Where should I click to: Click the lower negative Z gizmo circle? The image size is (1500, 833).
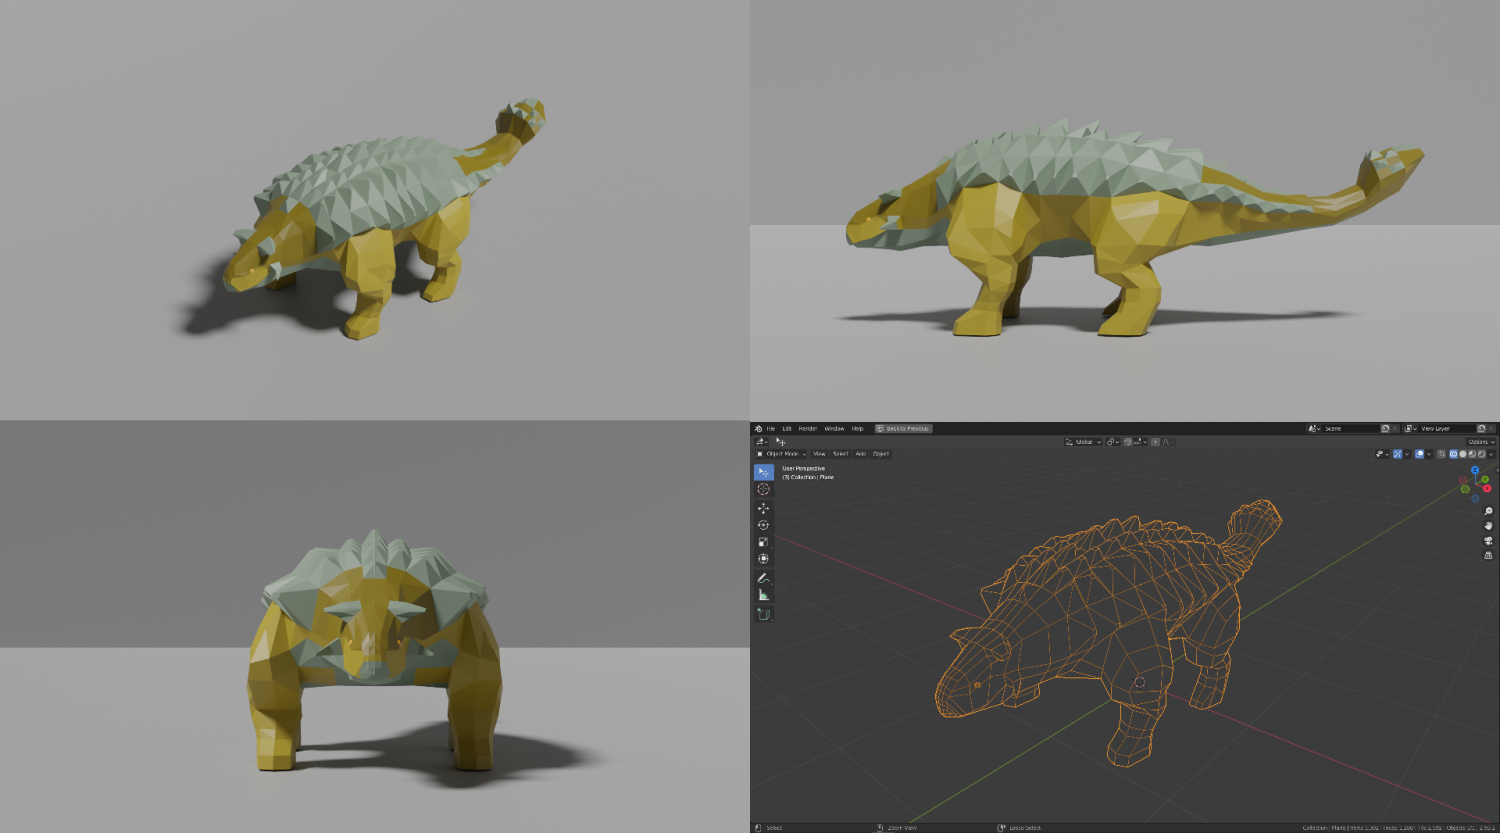point(1475,498)
